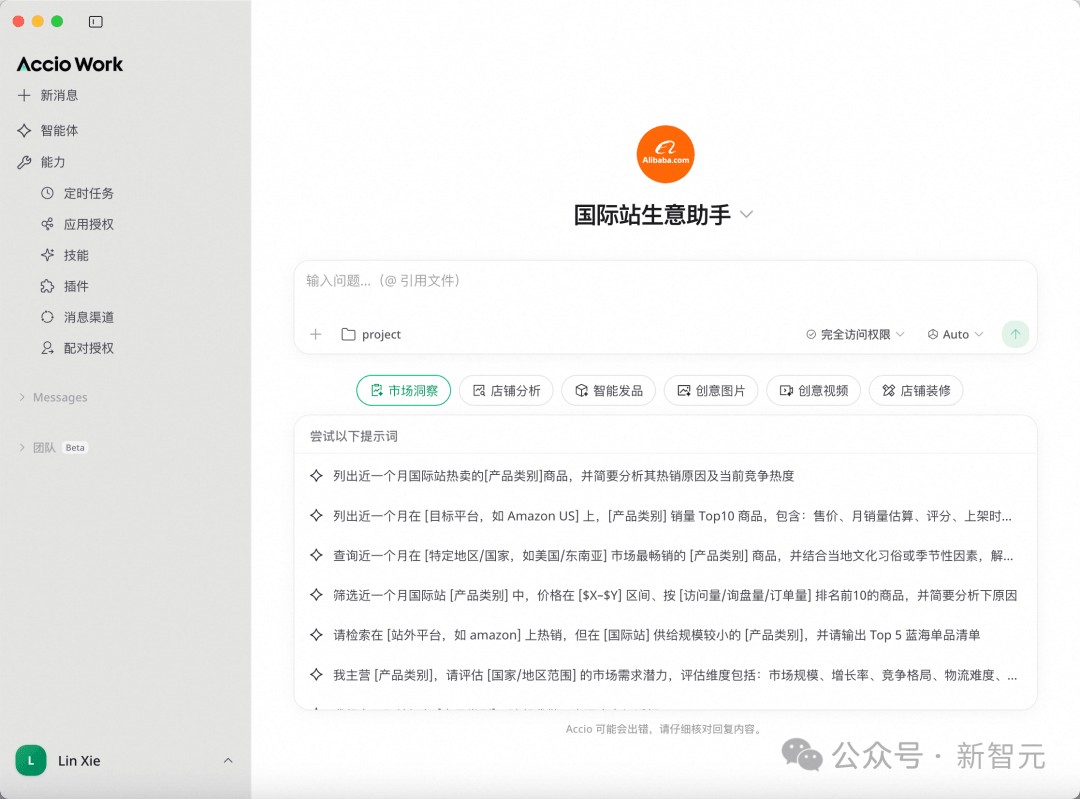Click the green send arrow button
The height and width of the screenshot is (799, 1080).
click(x=1015, y=334)
